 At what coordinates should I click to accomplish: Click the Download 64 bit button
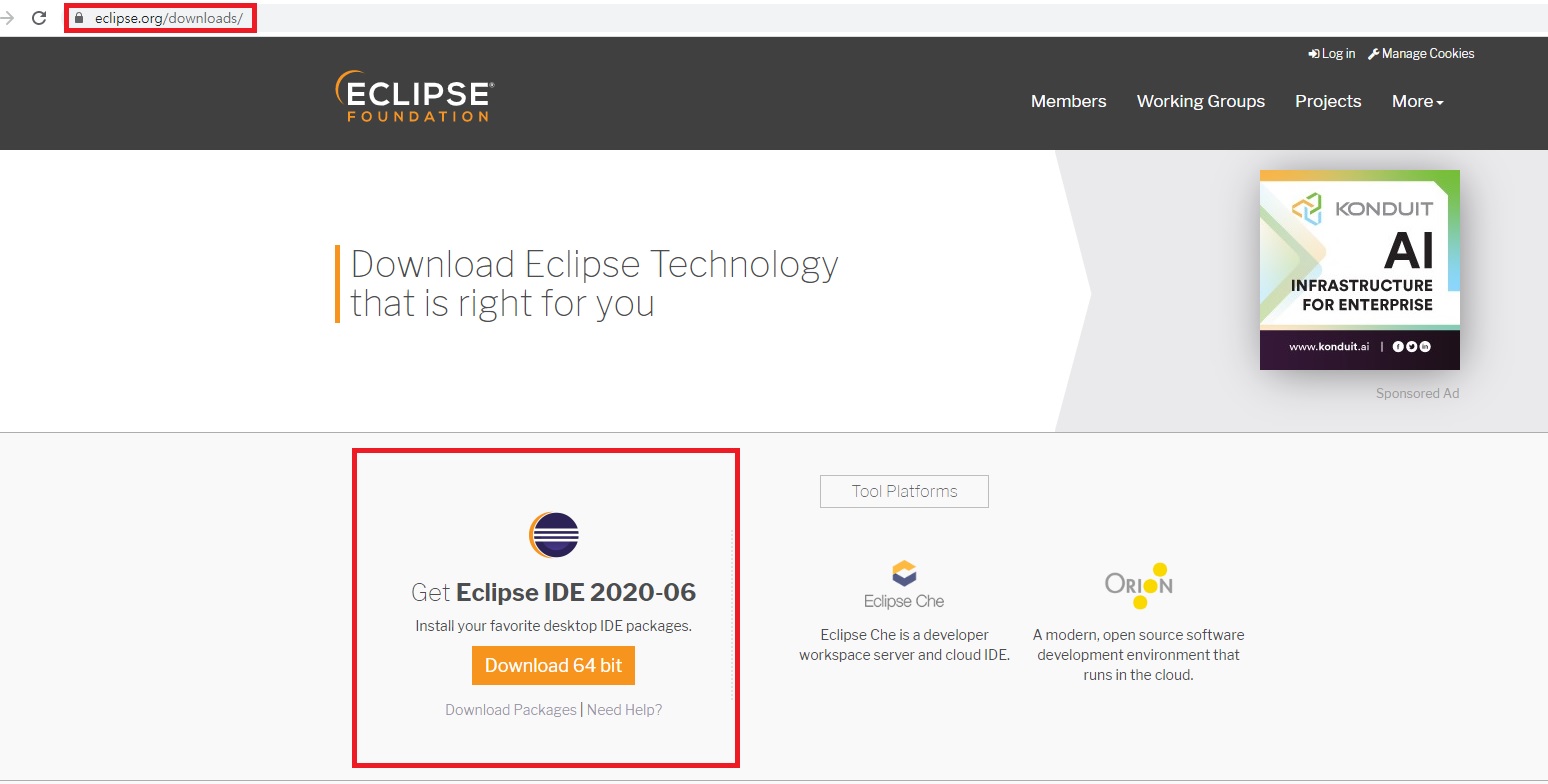pos(554,666)
